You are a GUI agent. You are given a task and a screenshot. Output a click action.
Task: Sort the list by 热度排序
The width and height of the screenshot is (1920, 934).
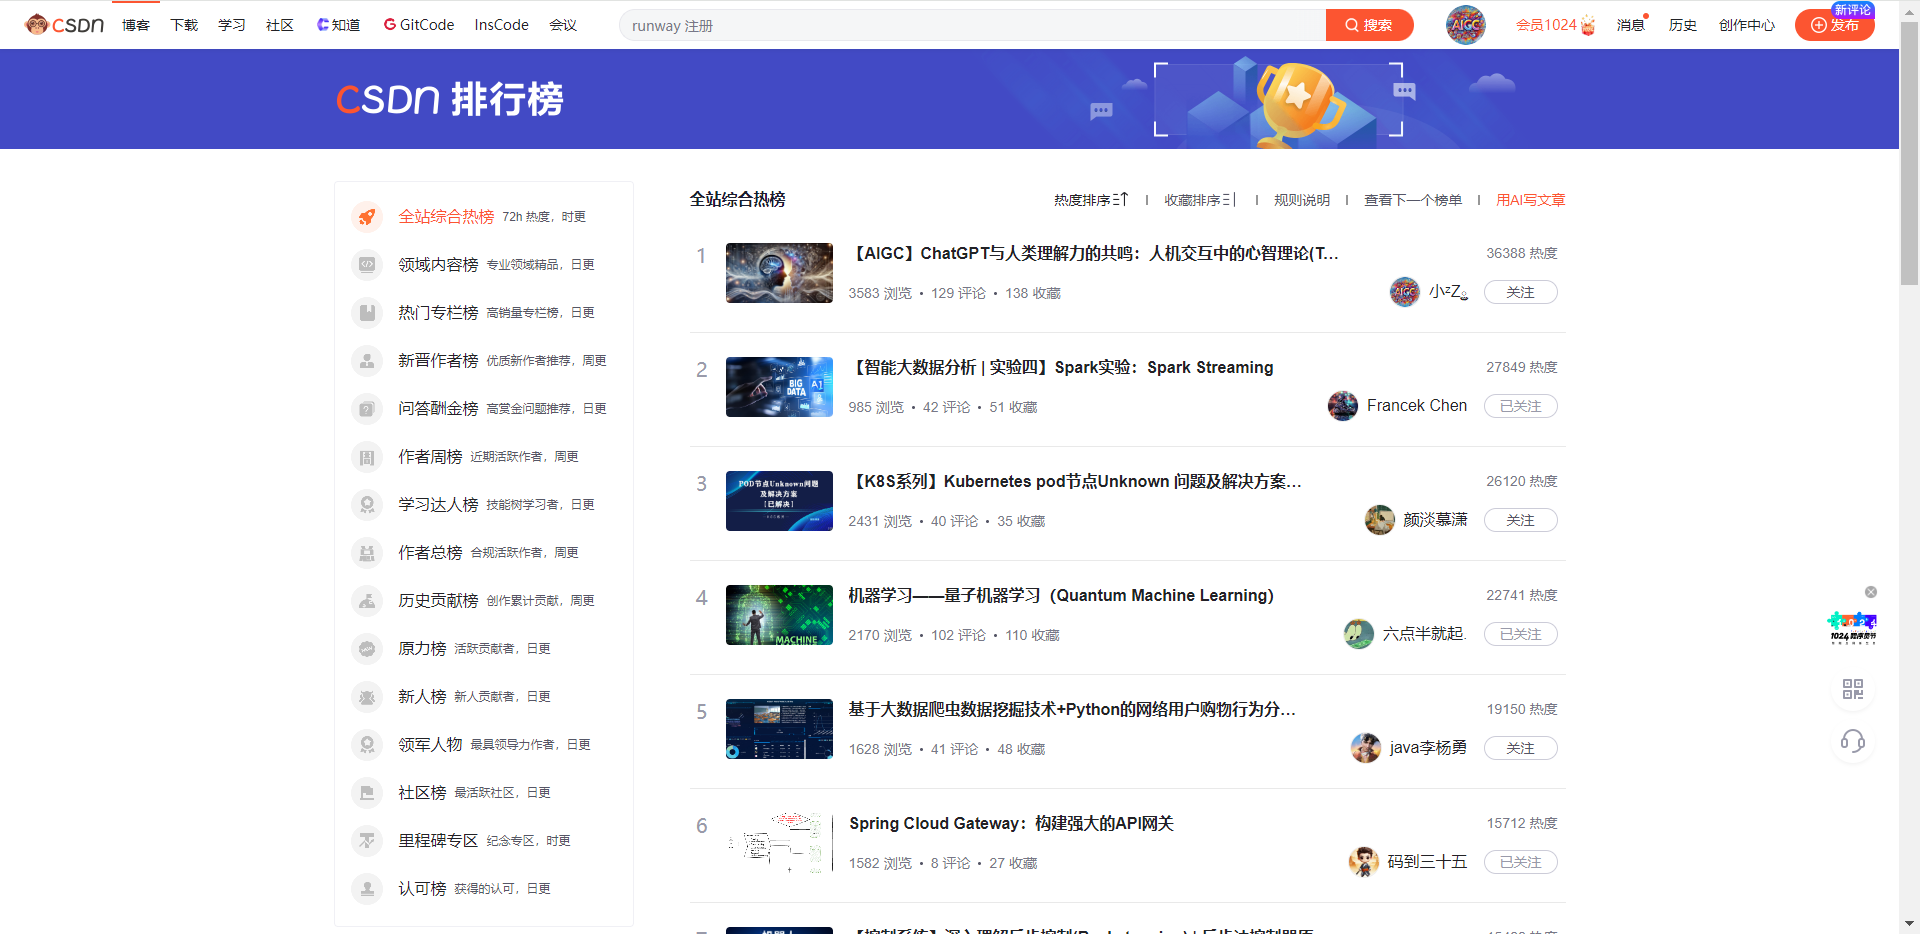click(x=1091, y=200)
